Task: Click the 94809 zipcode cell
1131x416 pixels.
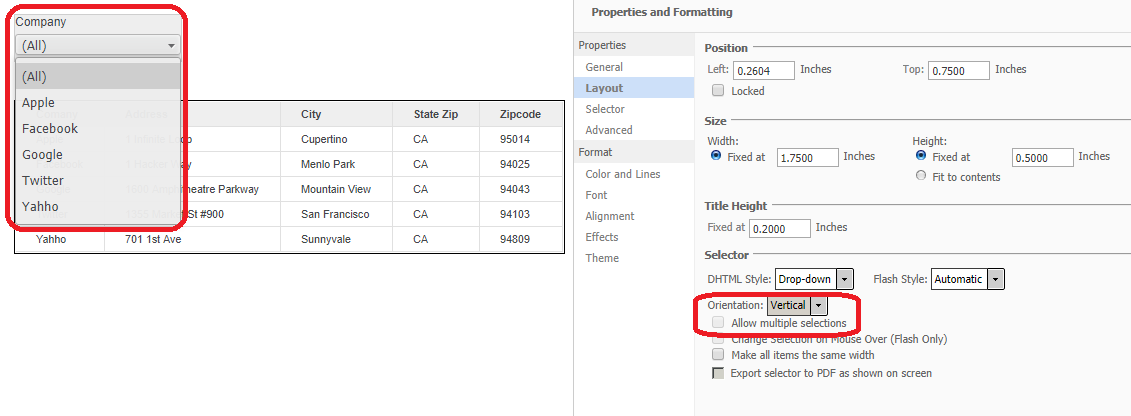Action: tap(521, 239)
